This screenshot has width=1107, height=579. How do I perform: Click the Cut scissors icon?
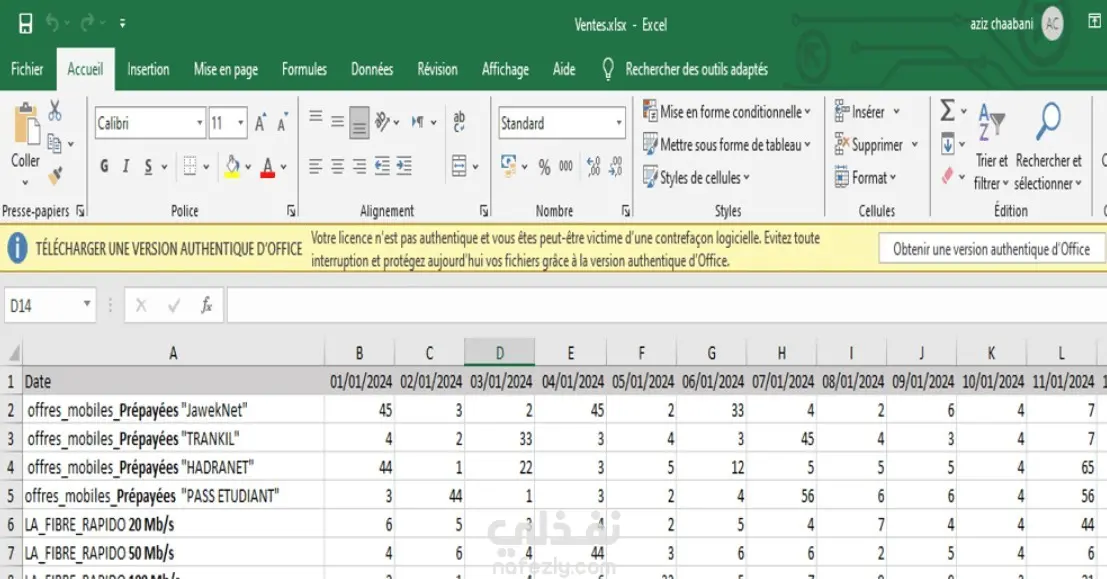(54, 110)
